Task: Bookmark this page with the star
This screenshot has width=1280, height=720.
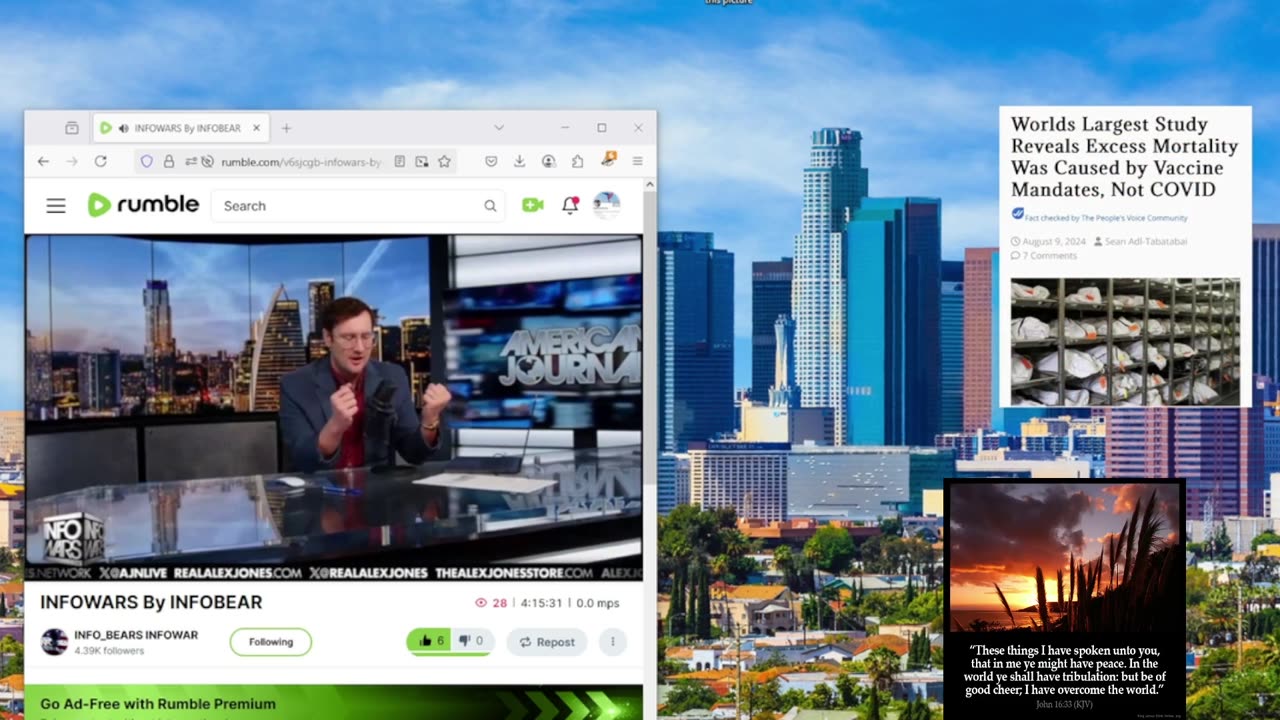Action: [x=444, y=161]
